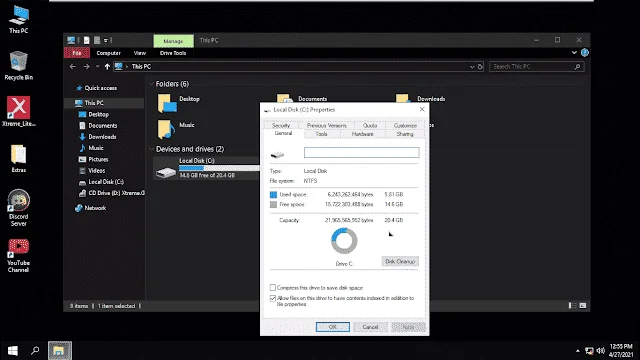The width and height of the screenshot is (640, 360).
Task: Select Music in navigation pane
Action: (x=96, y=148)
